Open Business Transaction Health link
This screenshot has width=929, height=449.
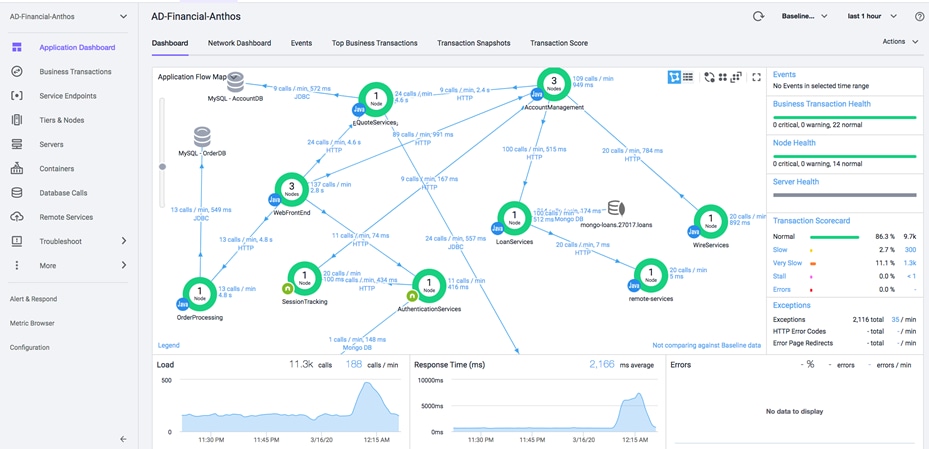click(822, 104)
